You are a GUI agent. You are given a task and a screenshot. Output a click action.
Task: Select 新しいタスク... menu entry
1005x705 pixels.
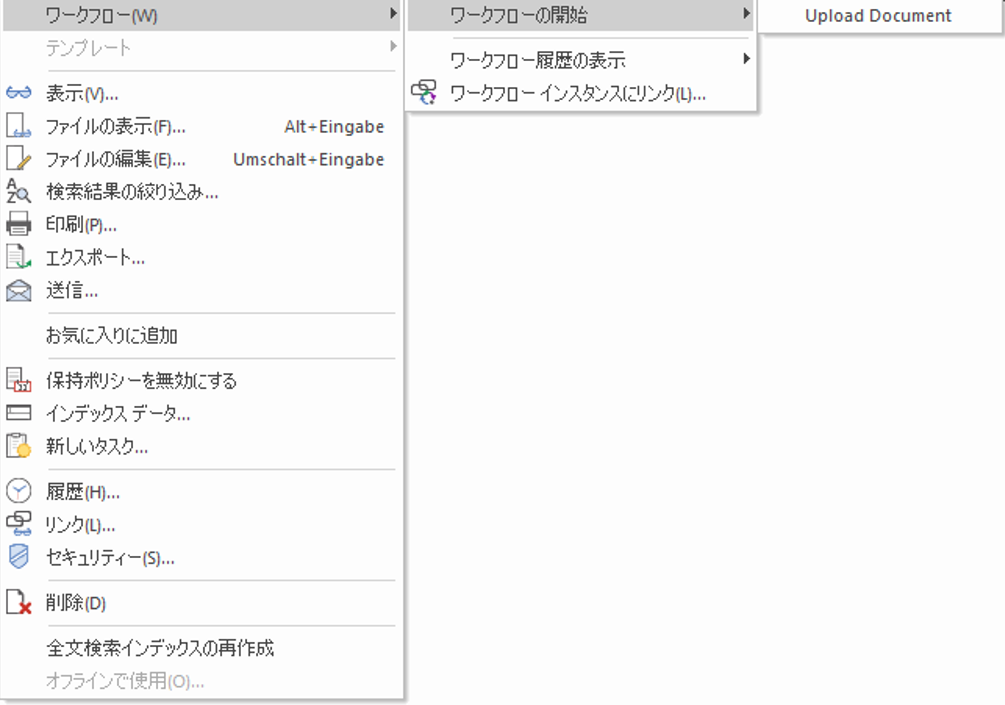(202, 446)
